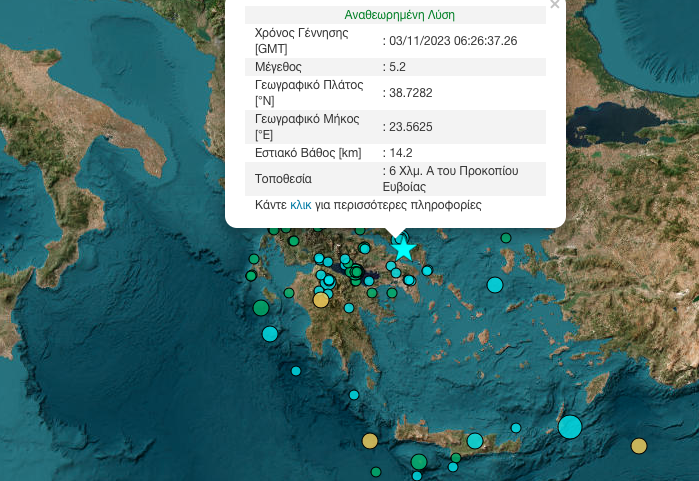The image size is (699, 481).
Task: Close the earthquake info popup
Action: point(555,5)
